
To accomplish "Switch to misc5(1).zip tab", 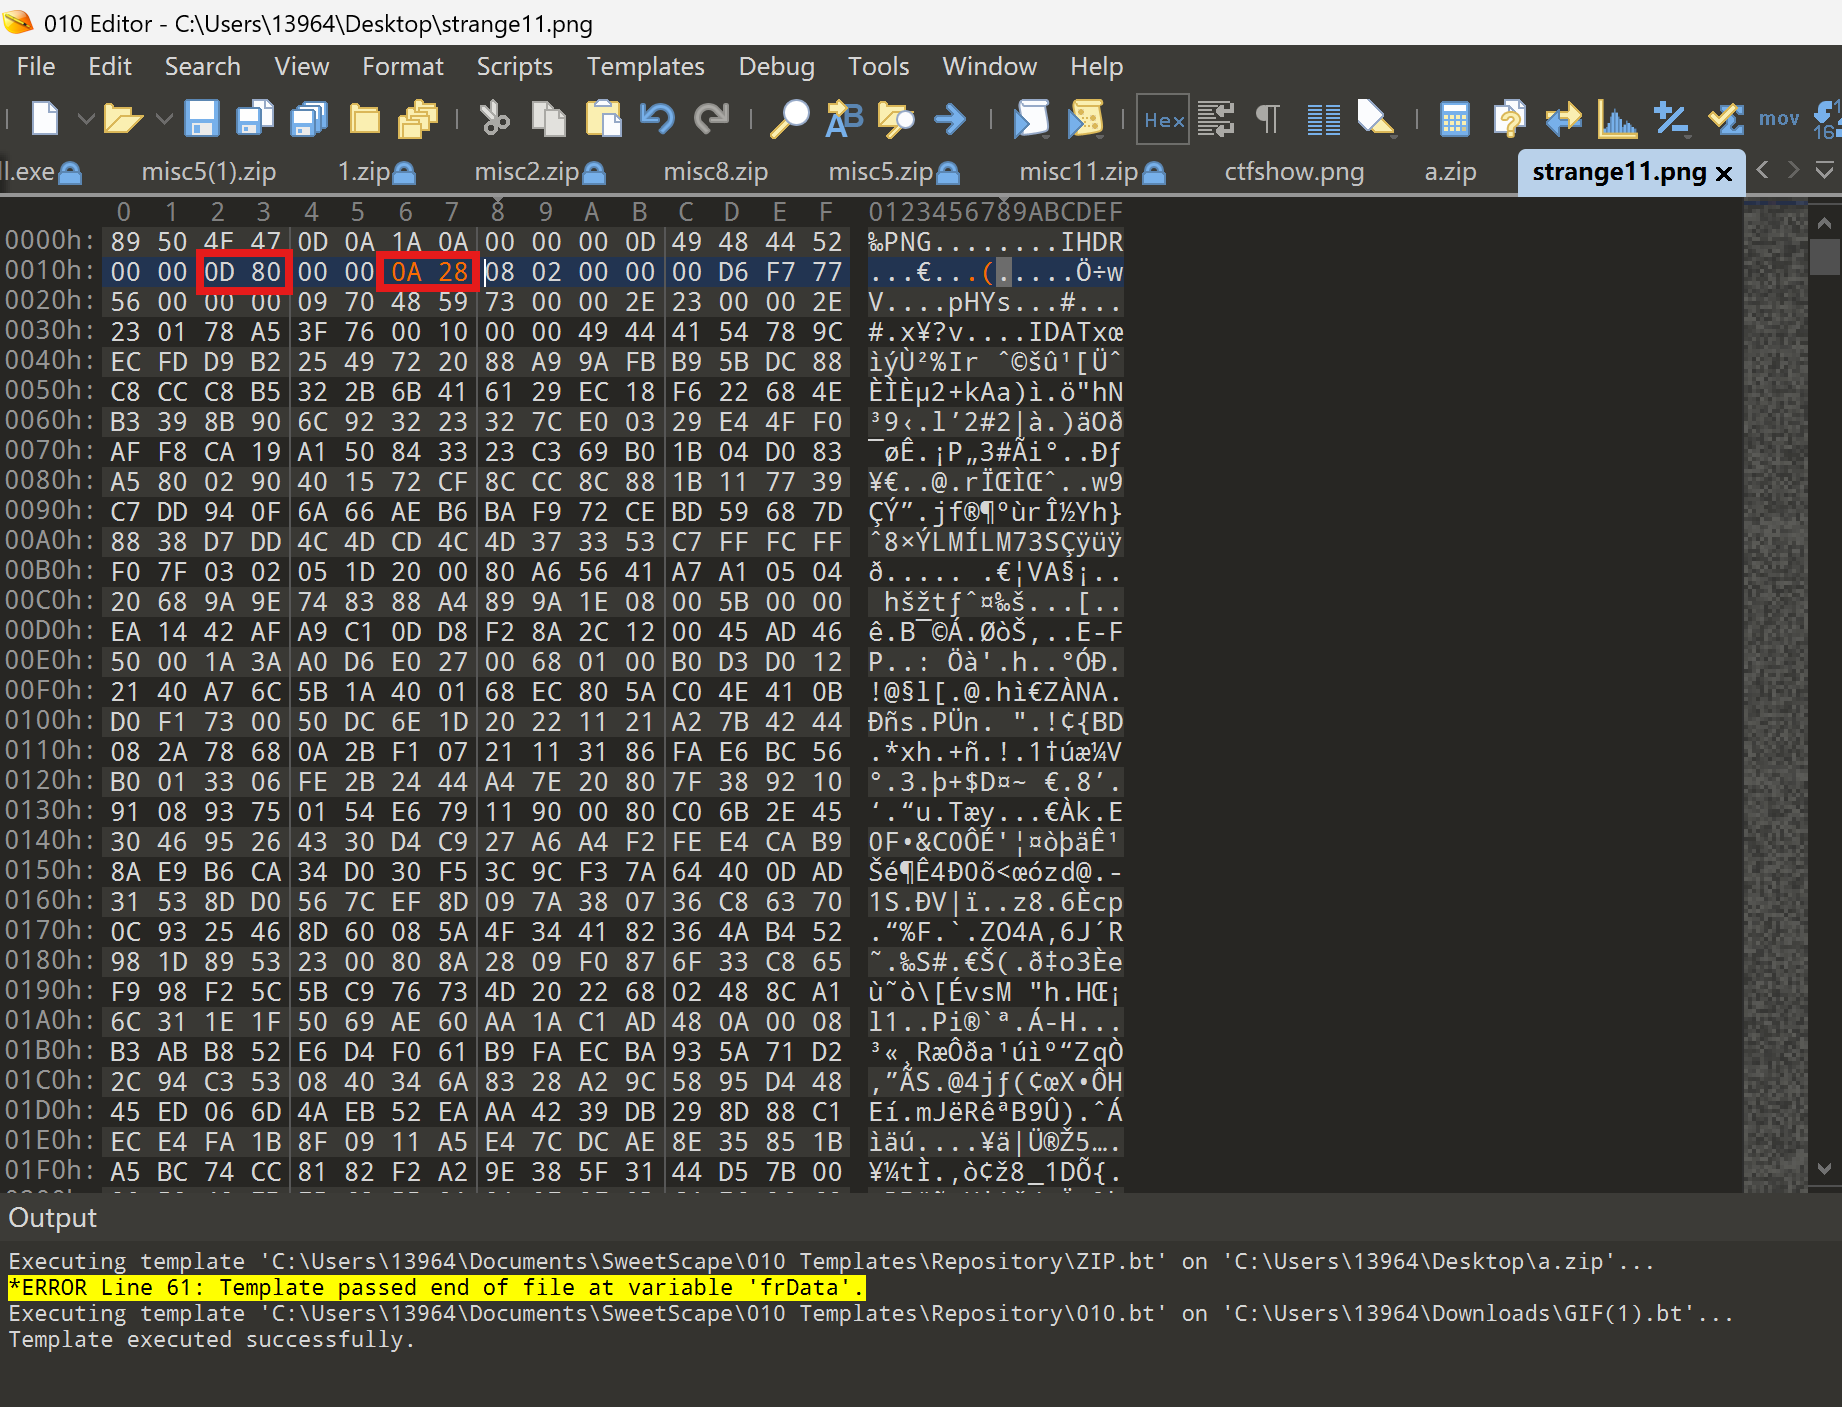I will point(209,172).
